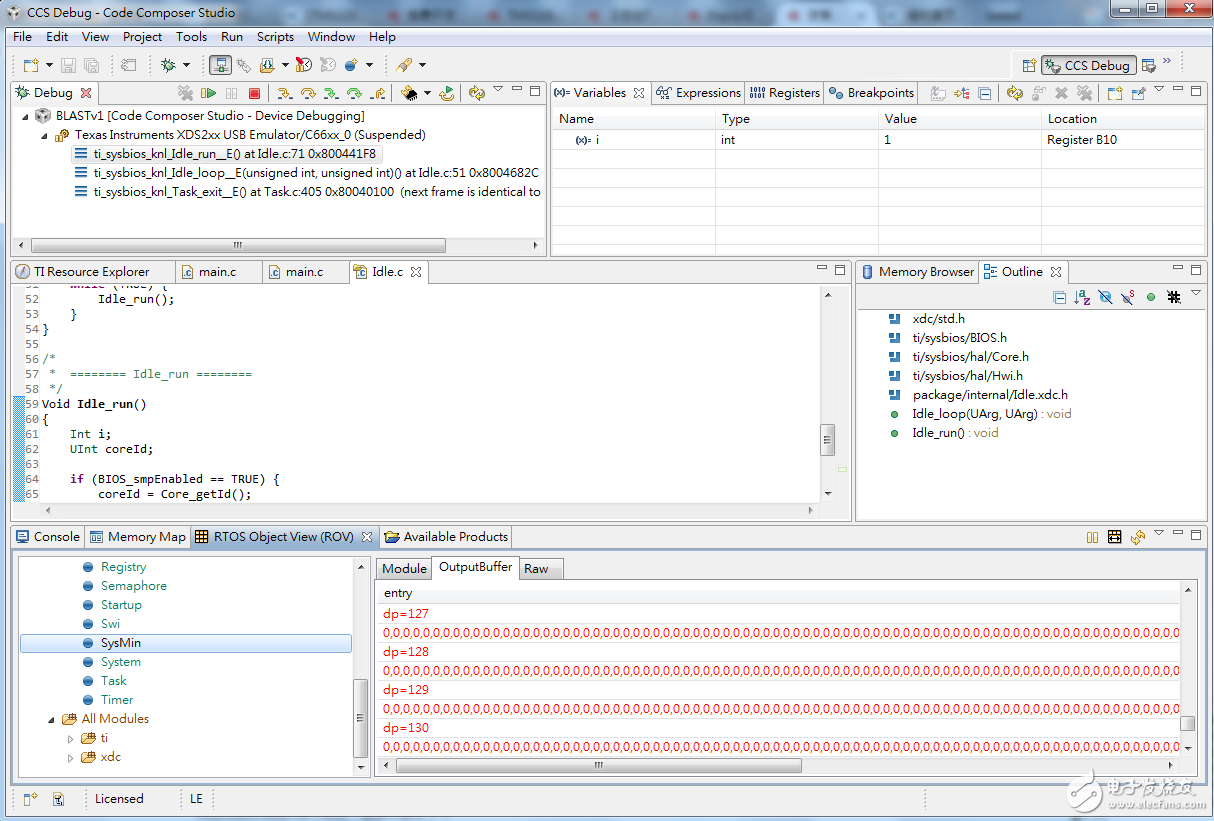Collapse all items in the Variables view
1214x821 pixels.
tap(985, 93)
